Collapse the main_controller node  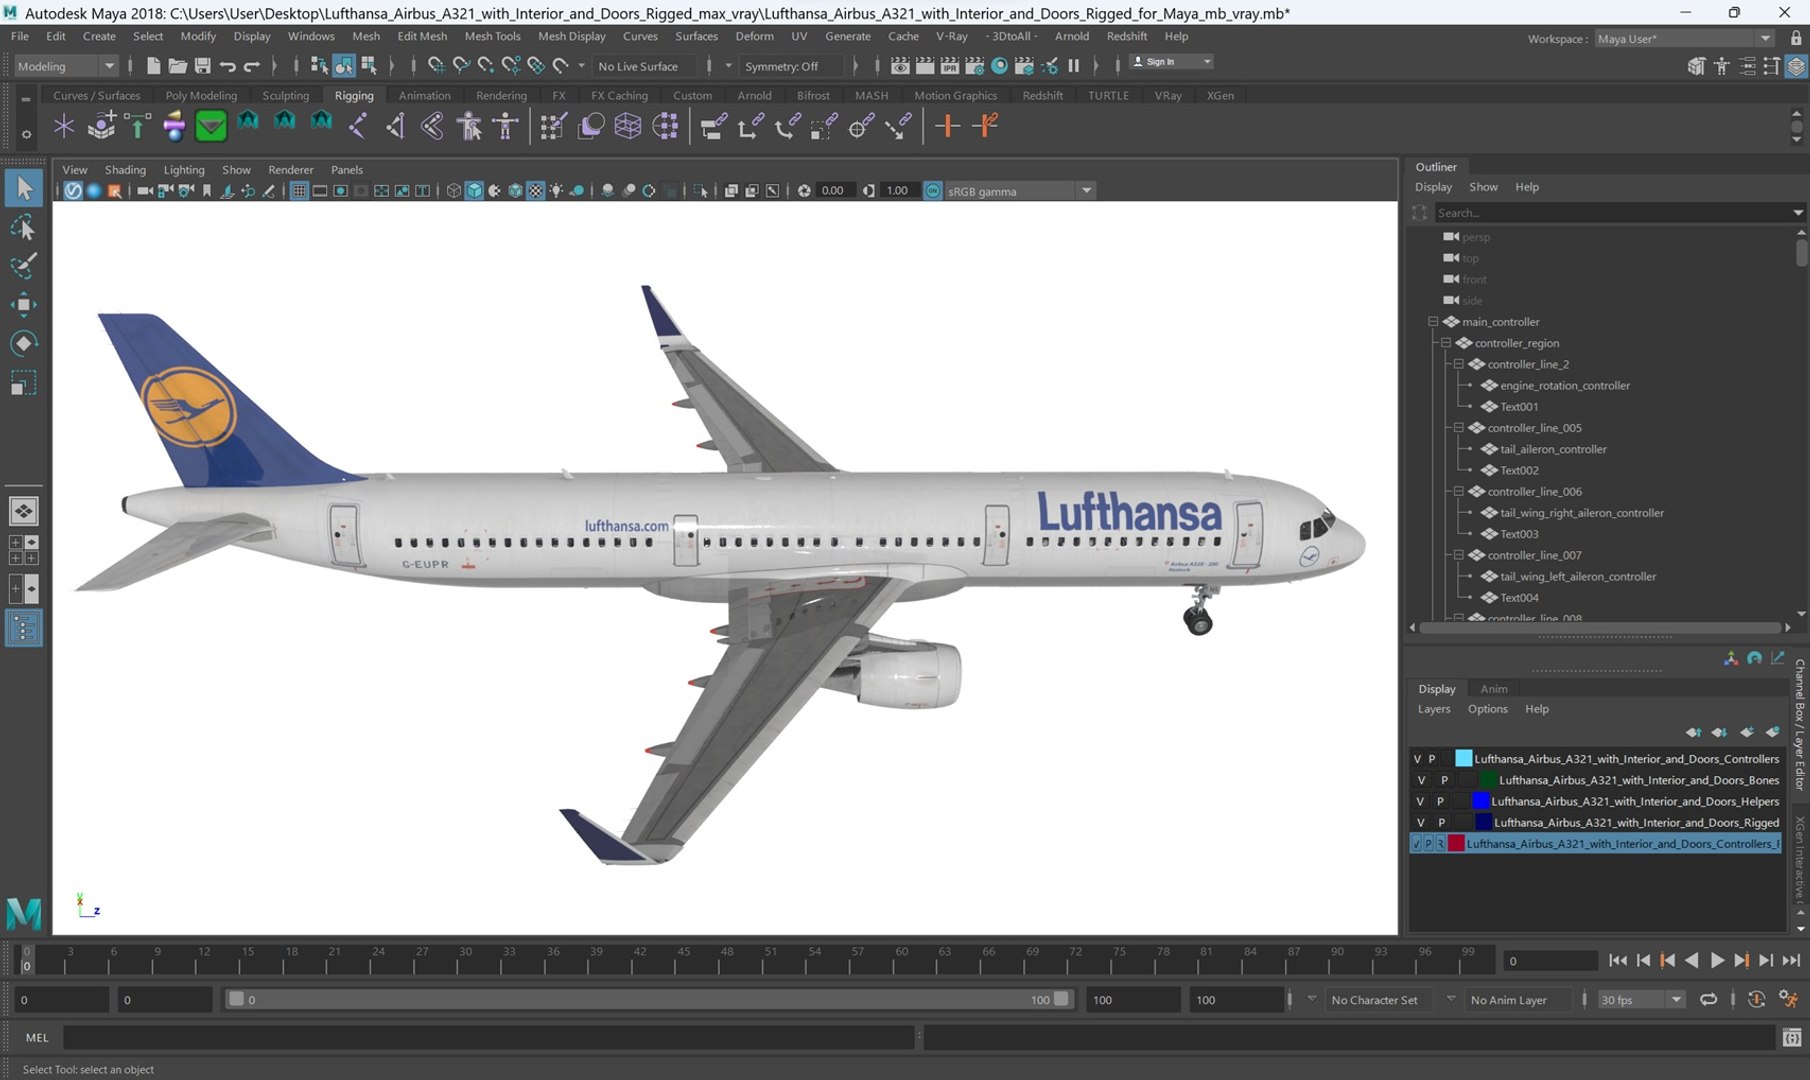(x=1433, y=322)
